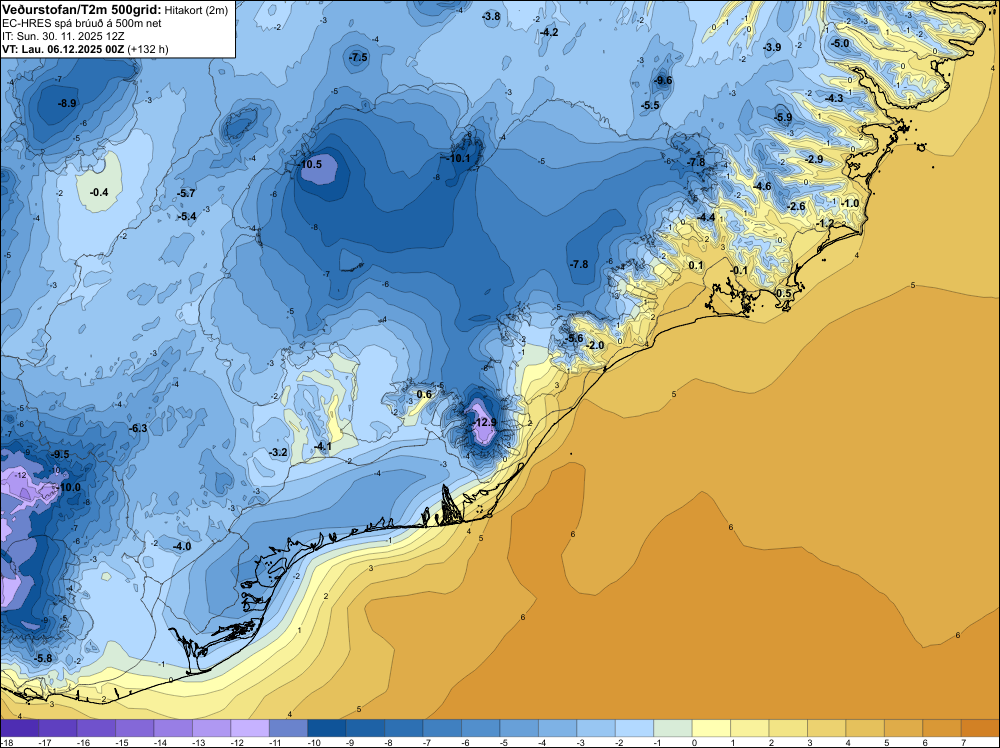Click the -5.7 temperature value
This screenshot has width=1000, height=748.
[x=186, y=193]
